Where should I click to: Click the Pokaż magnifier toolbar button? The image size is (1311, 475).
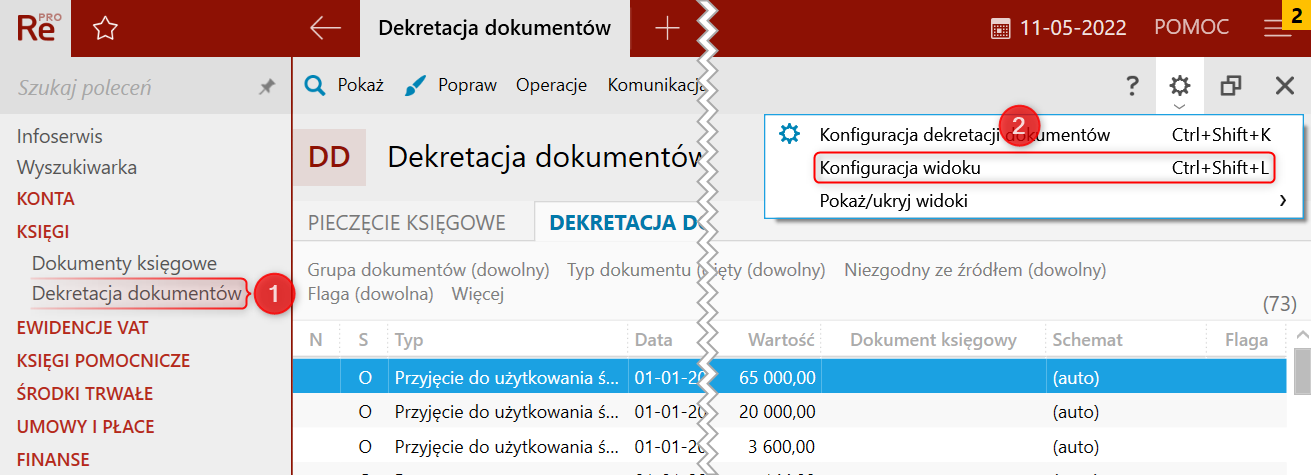(344, 85)
